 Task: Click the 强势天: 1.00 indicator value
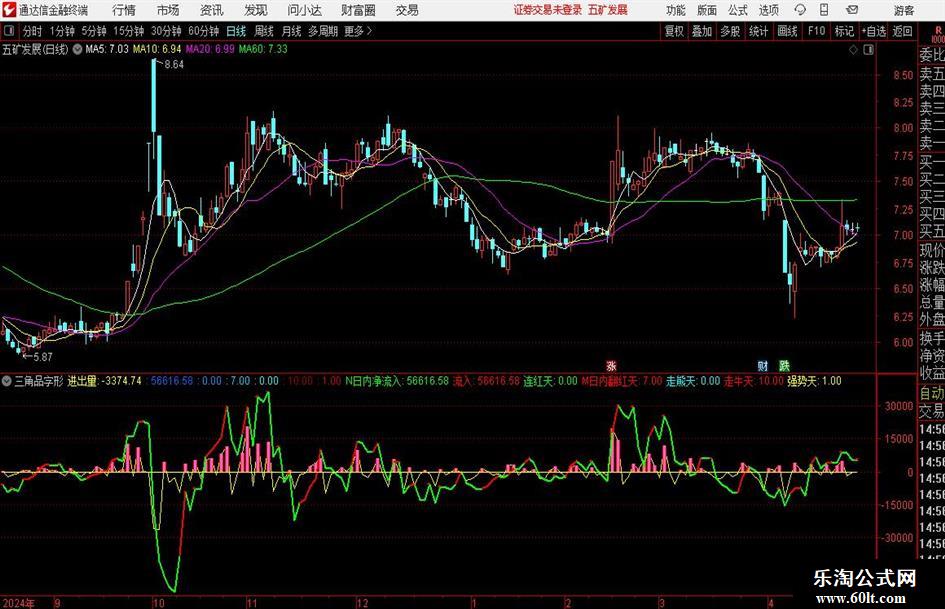click(x=814, y=381)
